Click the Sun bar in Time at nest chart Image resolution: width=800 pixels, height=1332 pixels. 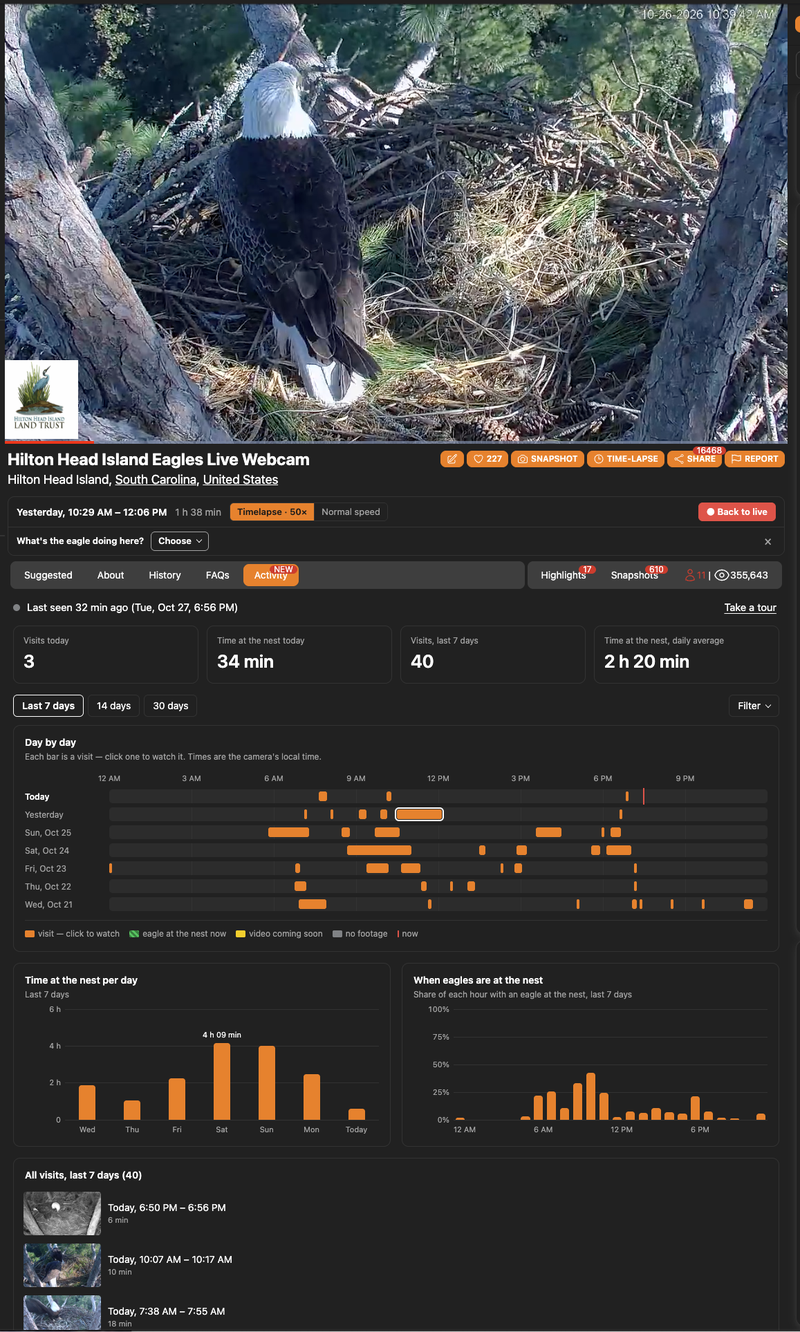coord(267,1083)
